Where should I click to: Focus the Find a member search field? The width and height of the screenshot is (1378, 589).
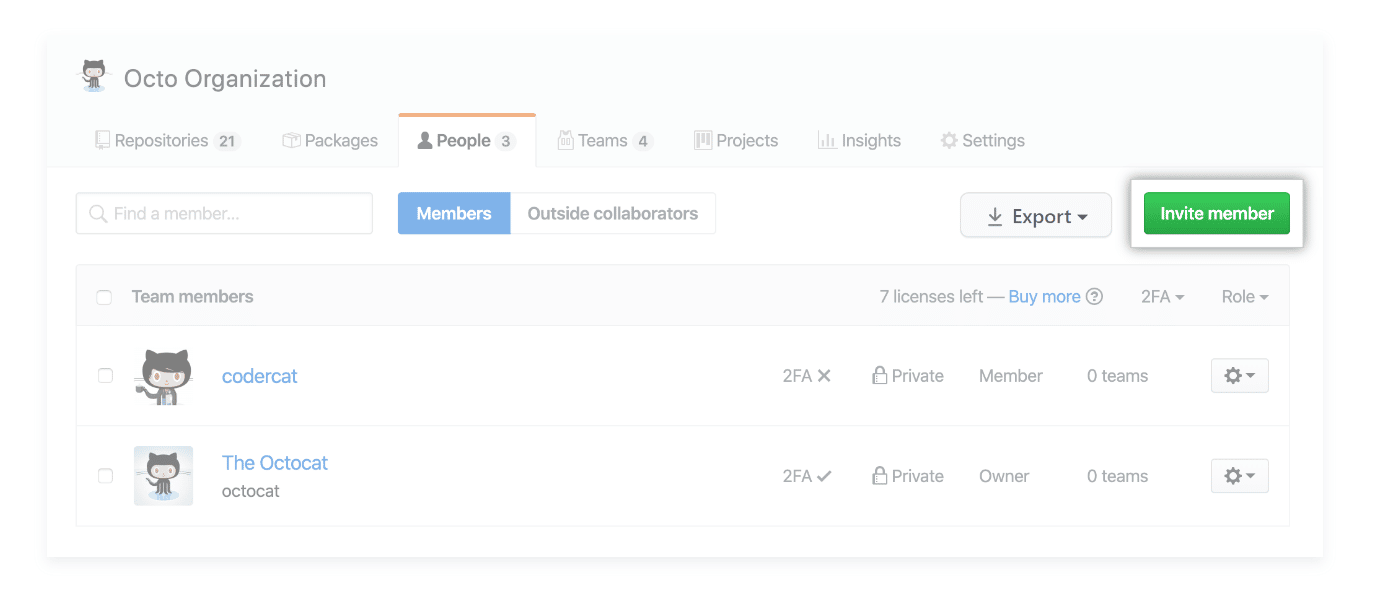point(224,214)
